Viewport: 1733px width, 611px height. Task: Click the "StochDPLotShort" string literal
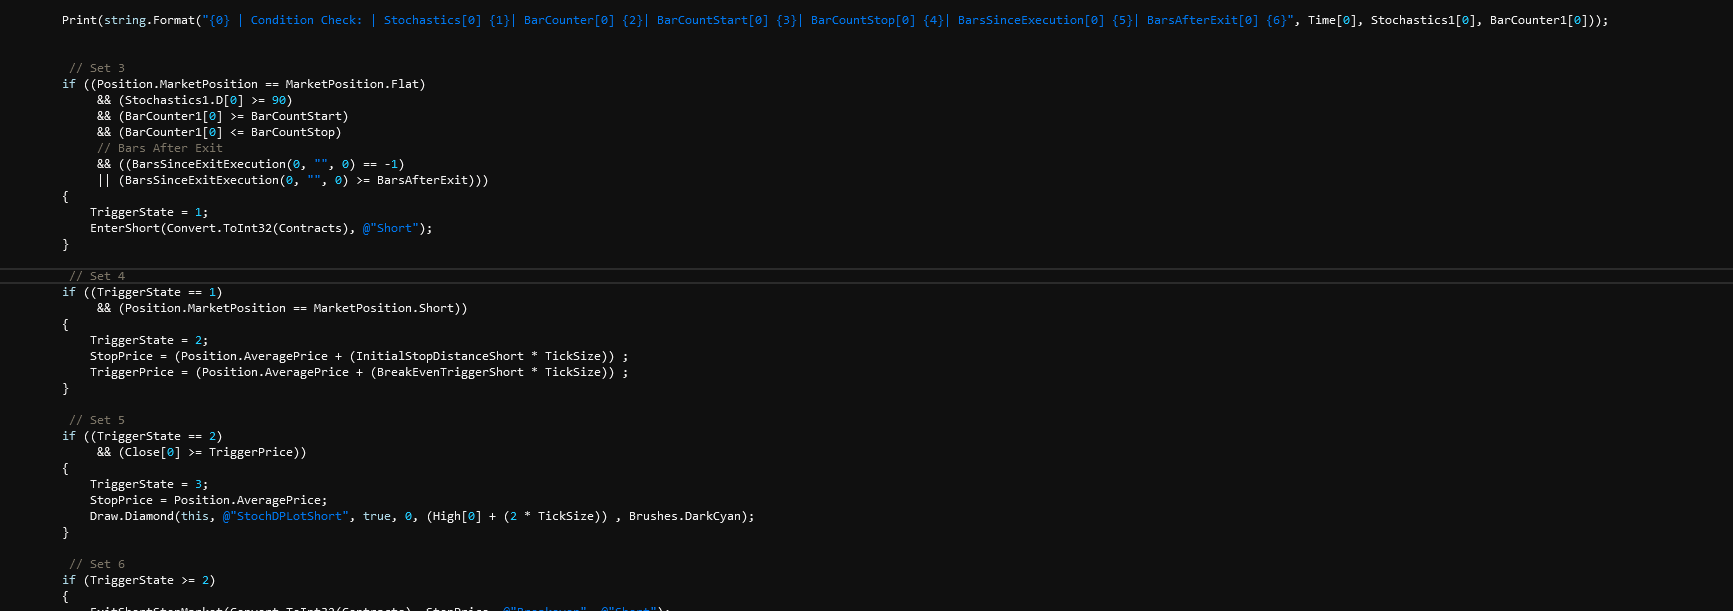[289, 516]
